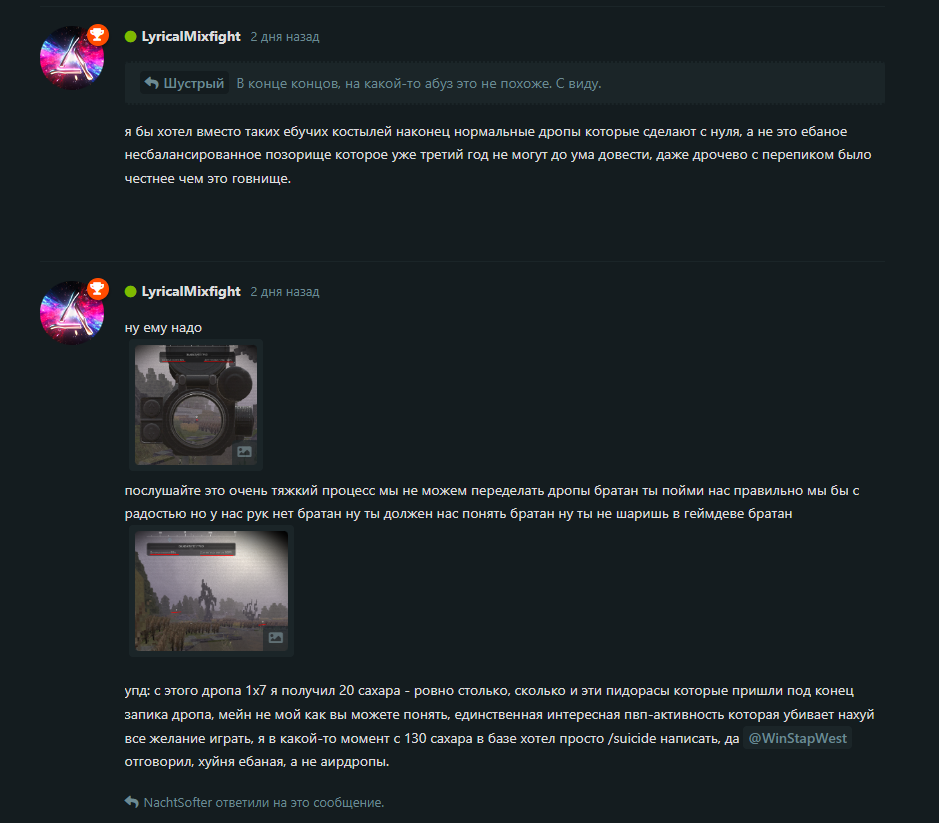Click first post timestamp 2 дня назад
The width and height of the screenshot is (939, 823).
tap(284, 37)
